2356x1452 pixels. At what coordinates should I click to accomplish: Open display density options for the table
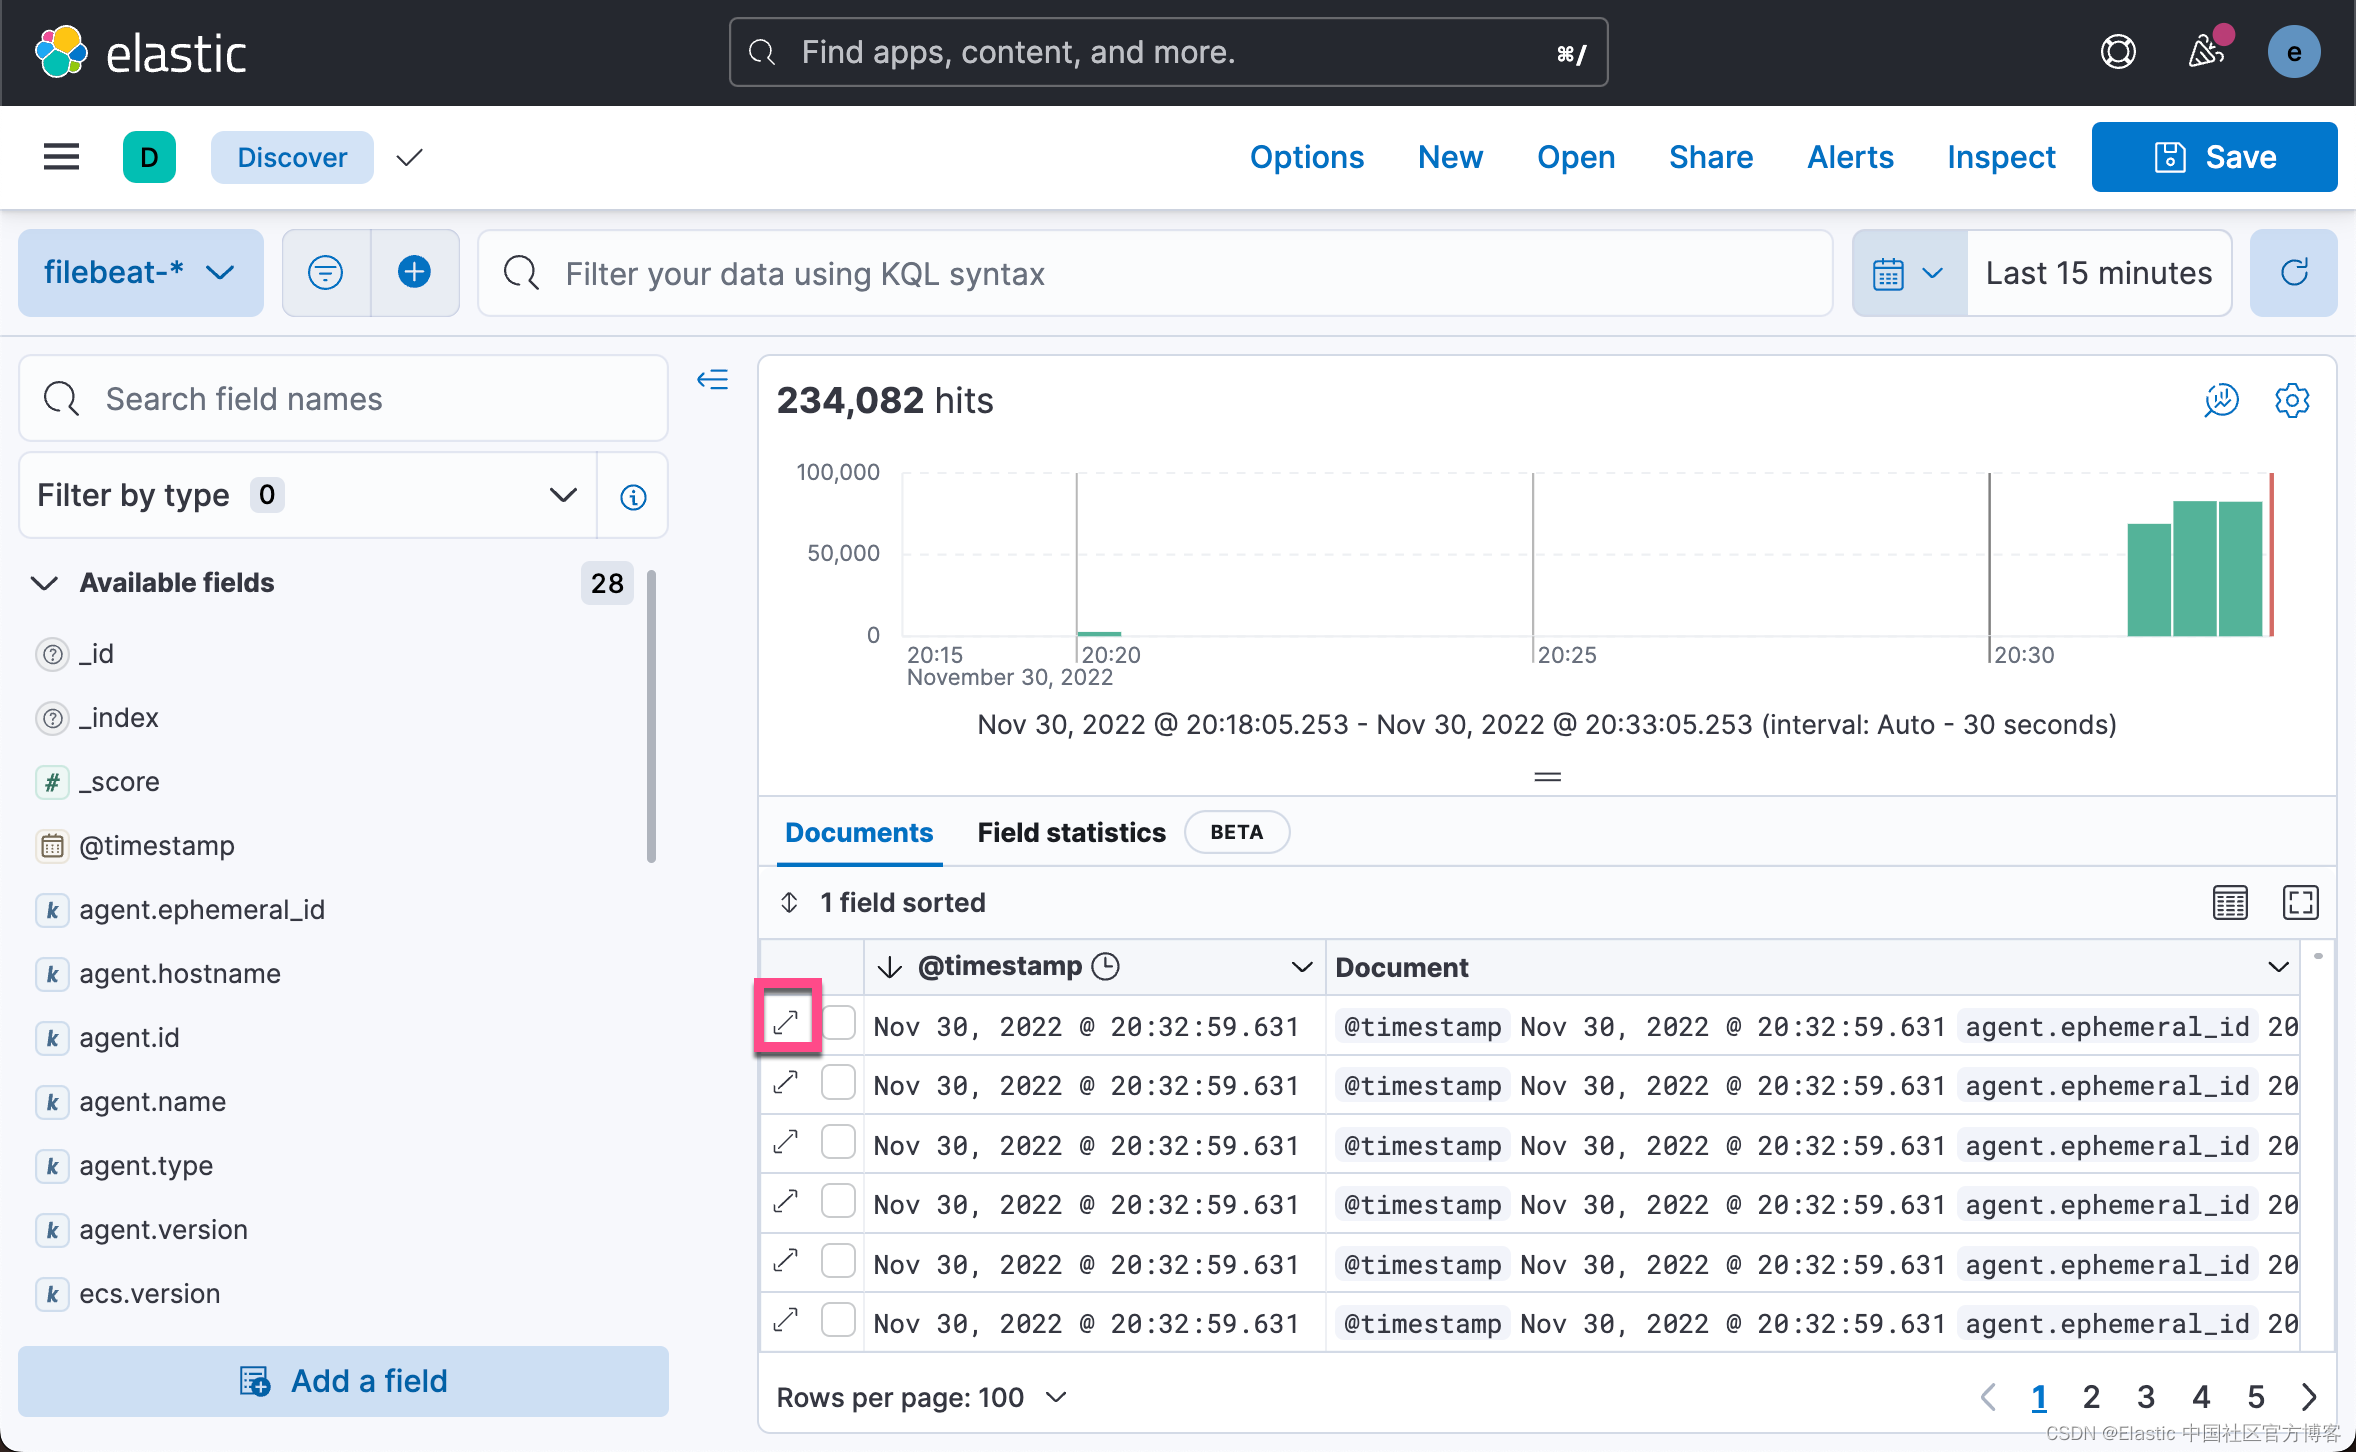(x=2230, y=902)
